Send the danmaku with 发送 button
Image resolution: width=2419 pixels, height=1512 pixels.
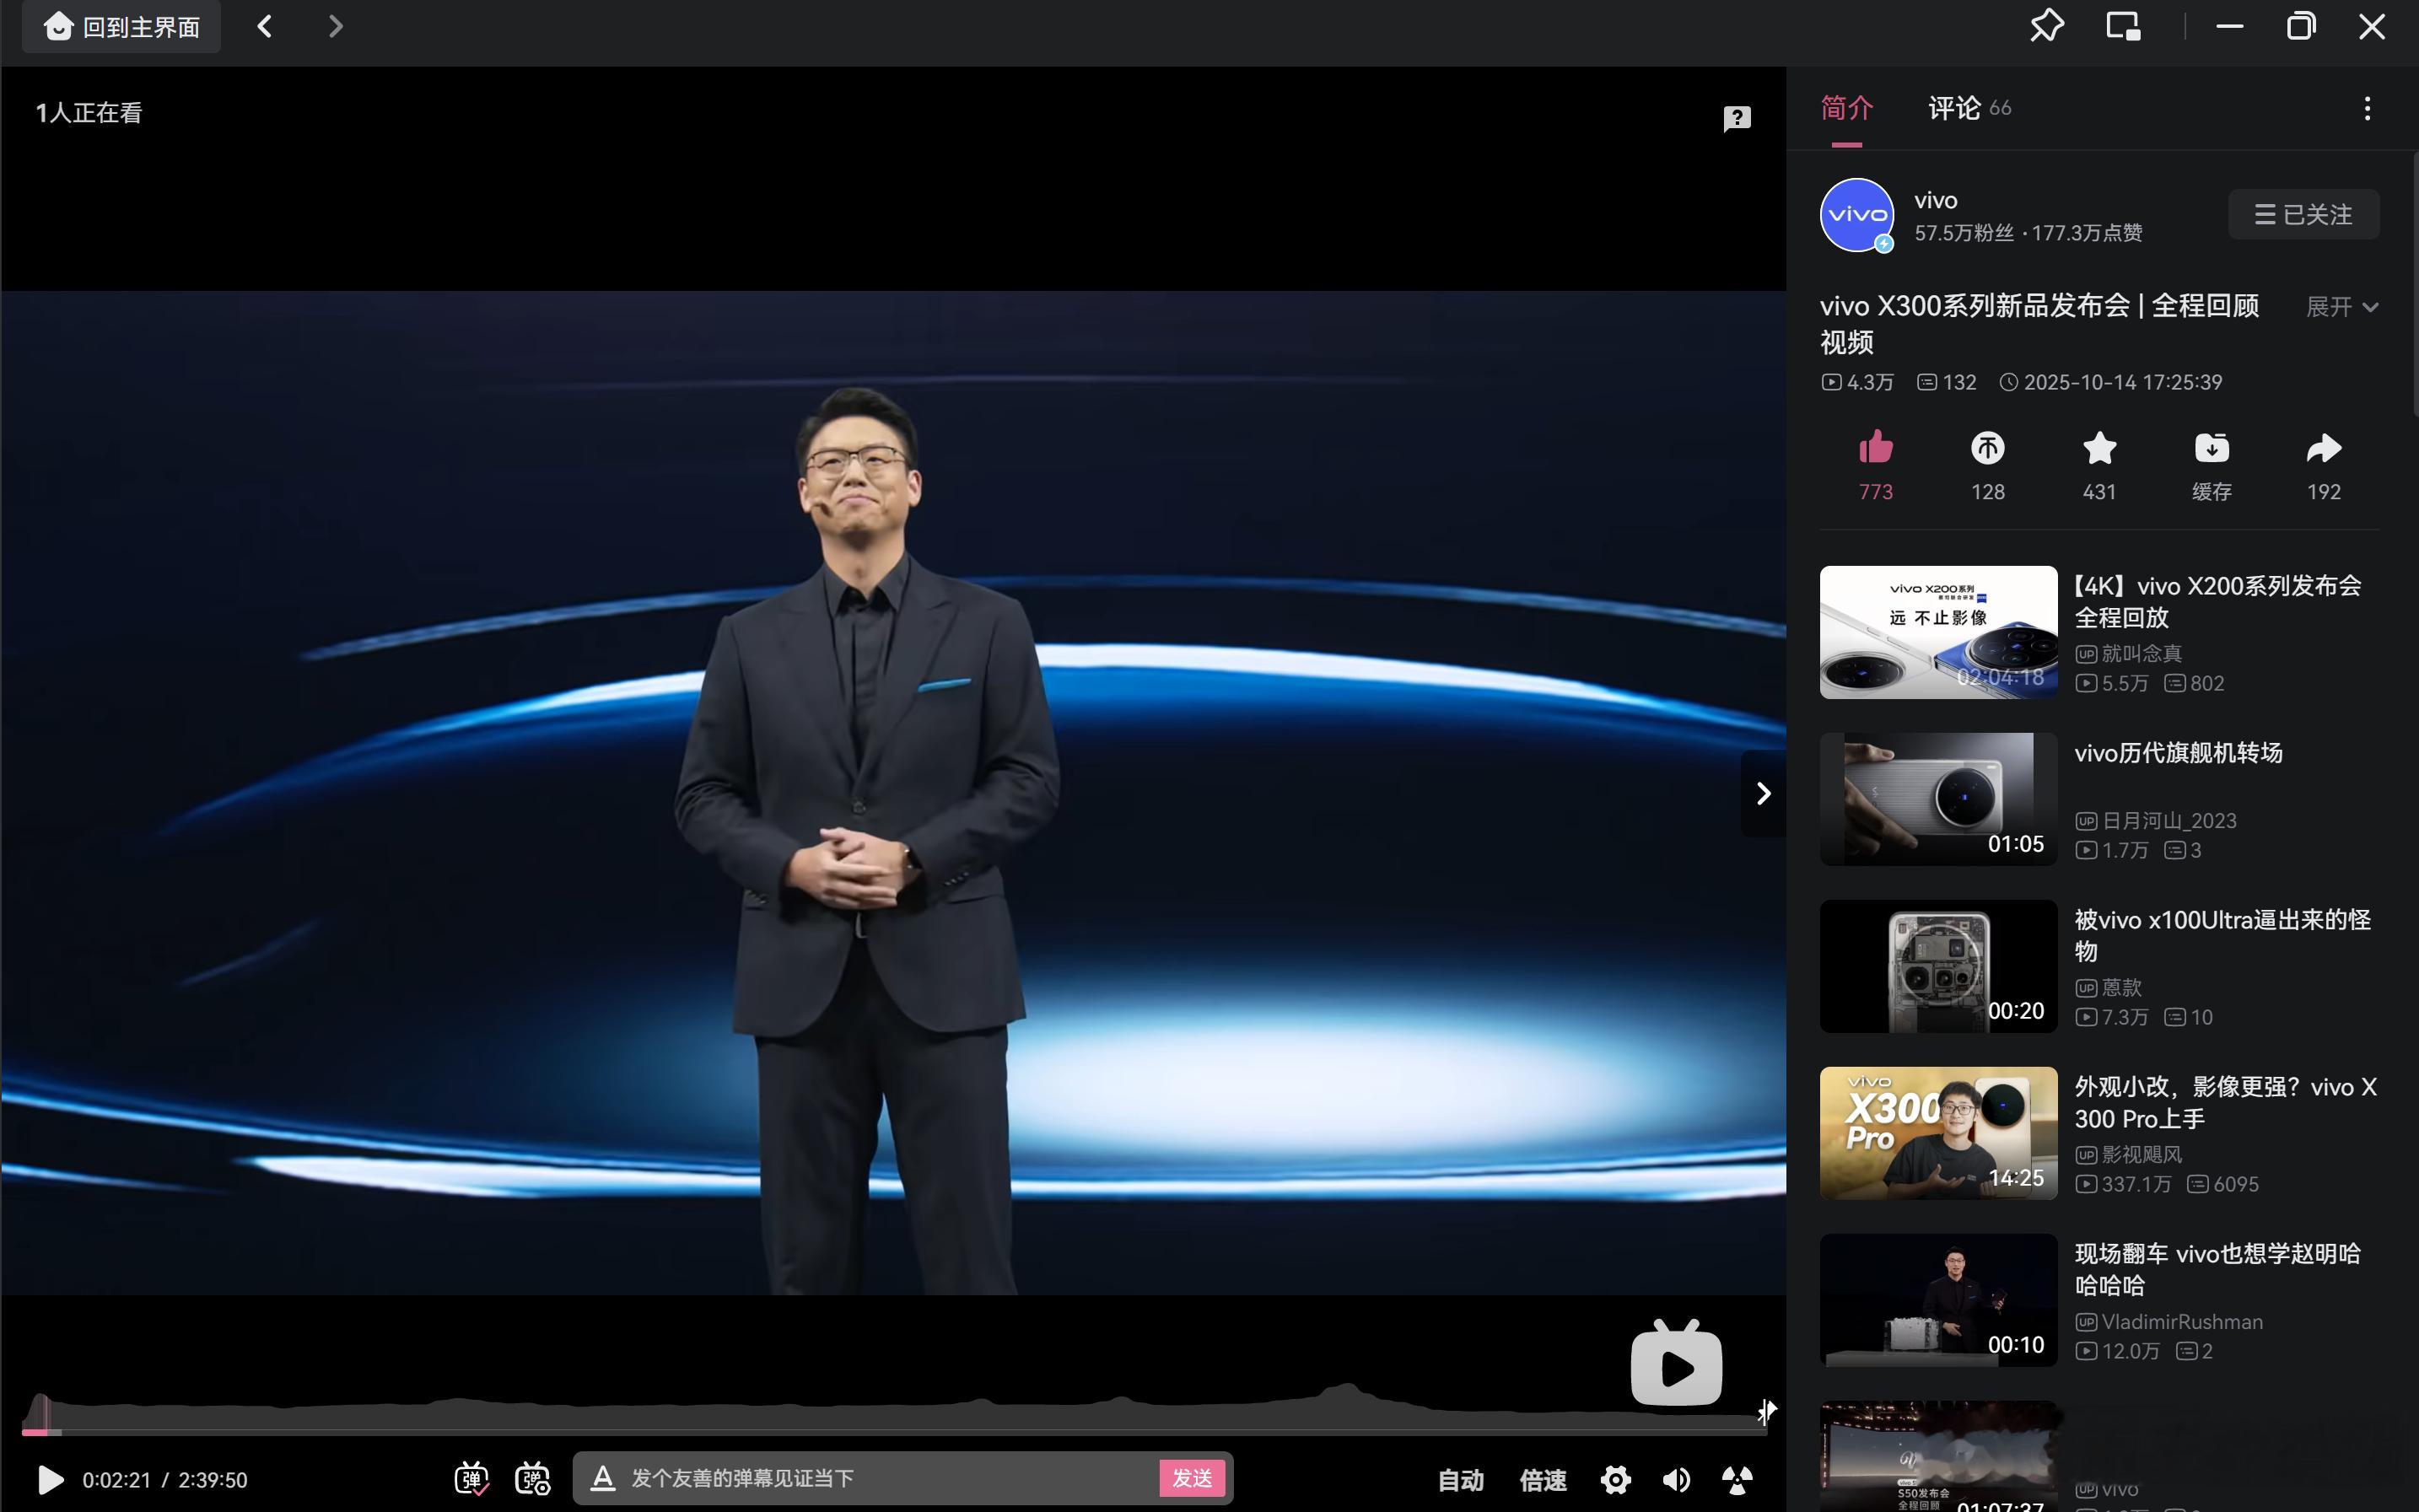tap(1192, 1478)
